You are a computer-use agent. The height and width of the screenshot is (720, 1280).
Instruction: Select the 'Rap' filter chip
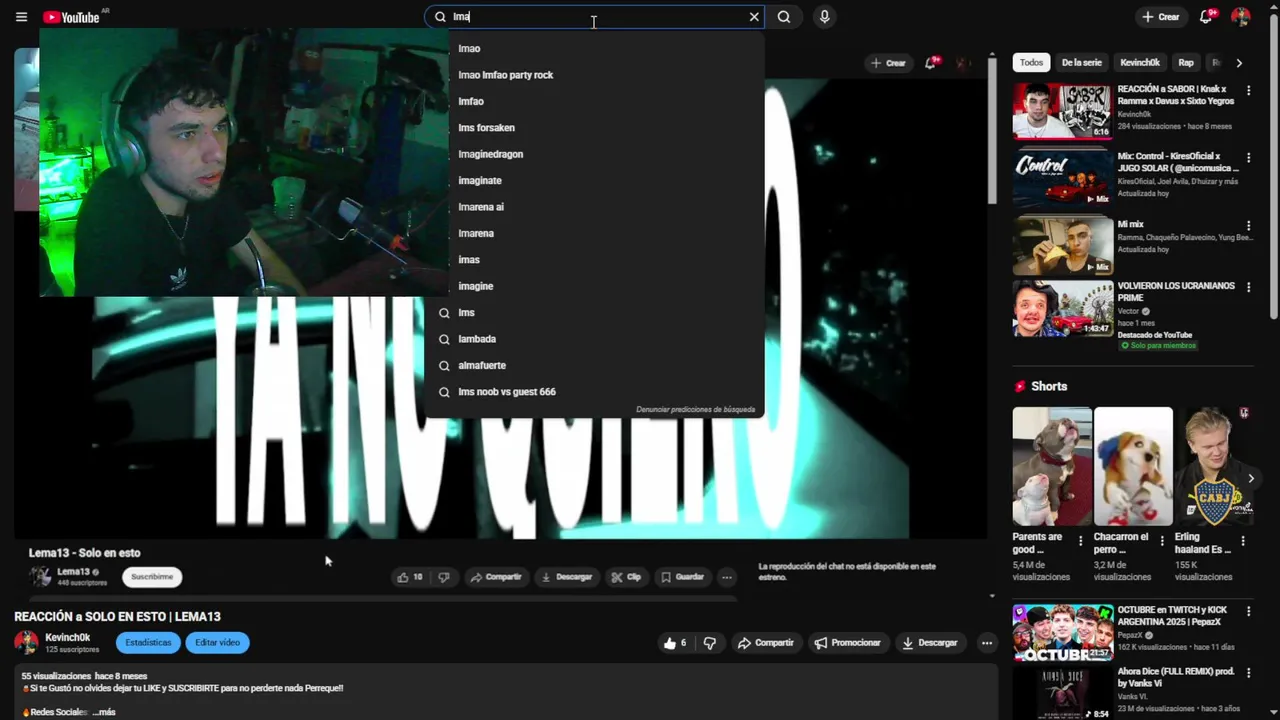click(x=1185, y=63)
